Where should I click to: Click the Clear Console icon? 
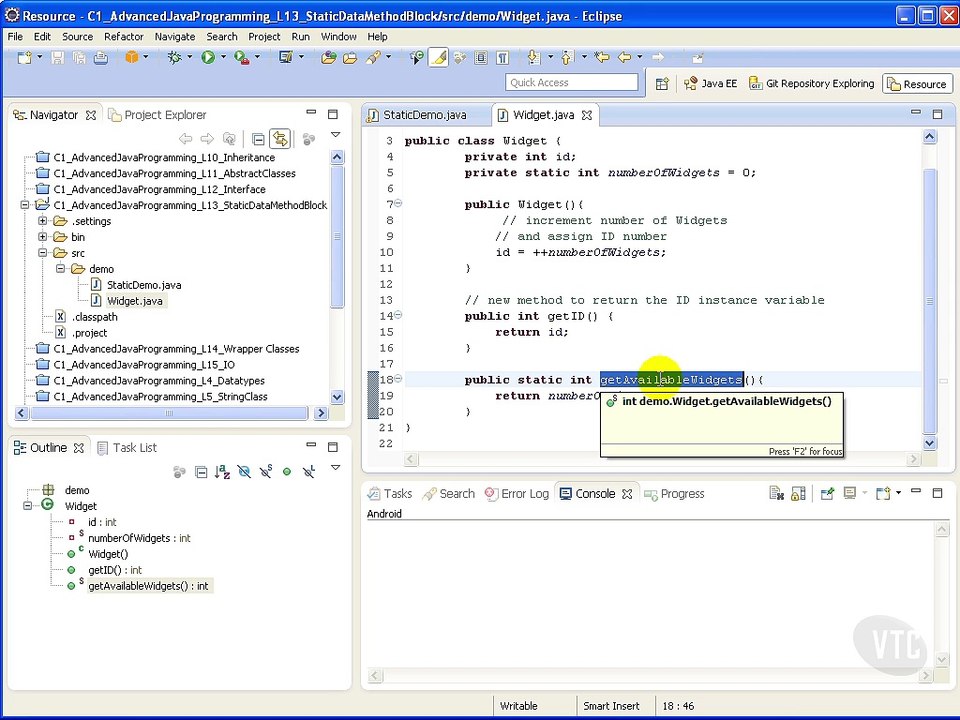click(x=776, y=493)
